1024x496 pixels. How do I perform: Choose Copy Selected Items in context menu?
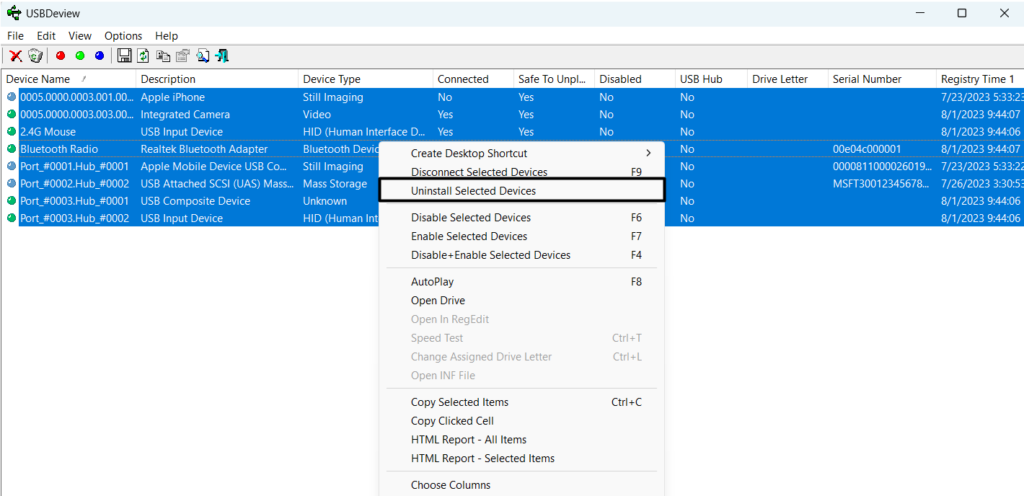[459, 402]
